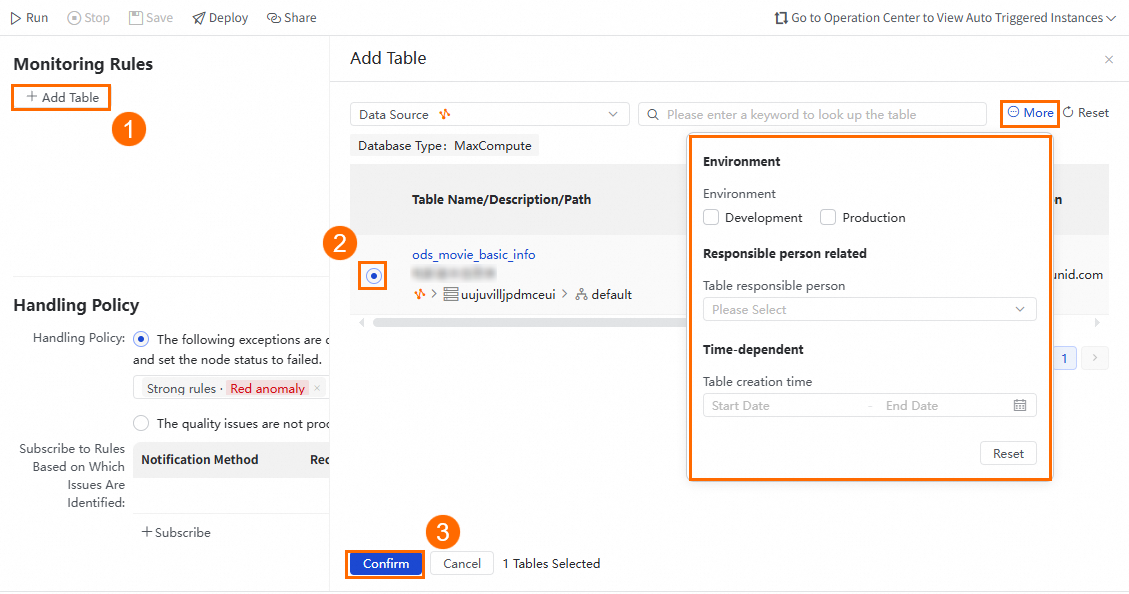Confirm the table selection
Image resolution: width=1129 pixels, height=594 pixels.
[x=386, y=564]
